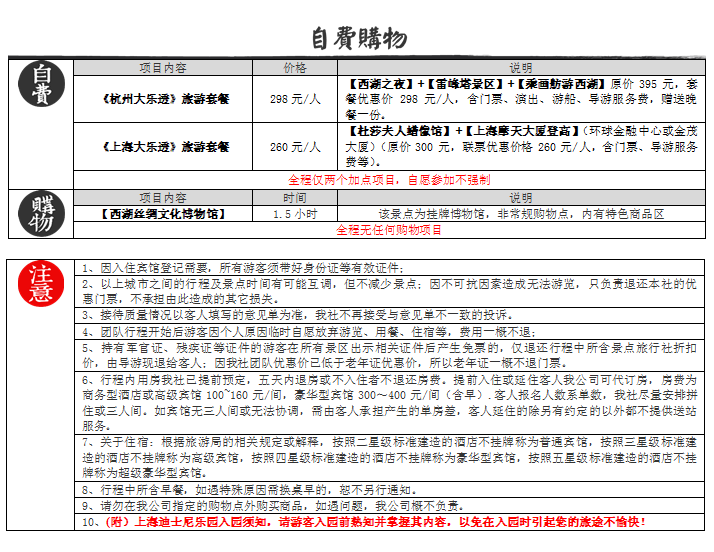The width and height of the screenshot is (714, 552).
Task: Click the black round 自費 badge
Action: 41,84
